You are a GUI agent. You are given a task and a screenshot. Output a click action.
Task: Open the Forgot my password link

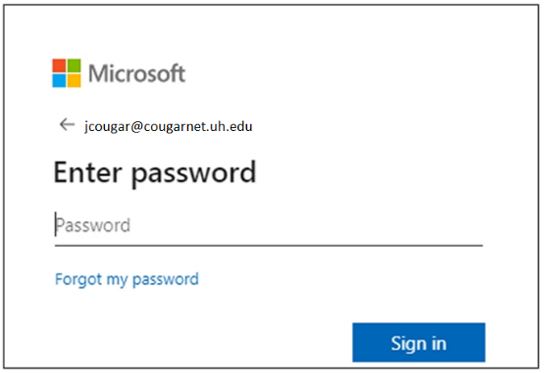127,279
